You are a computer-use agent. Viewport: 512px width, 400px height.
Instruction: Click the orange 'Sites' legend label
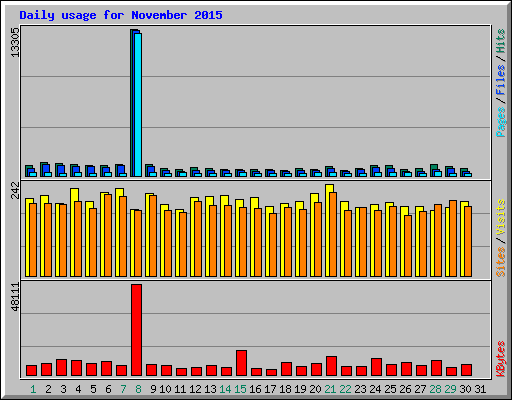500,262
